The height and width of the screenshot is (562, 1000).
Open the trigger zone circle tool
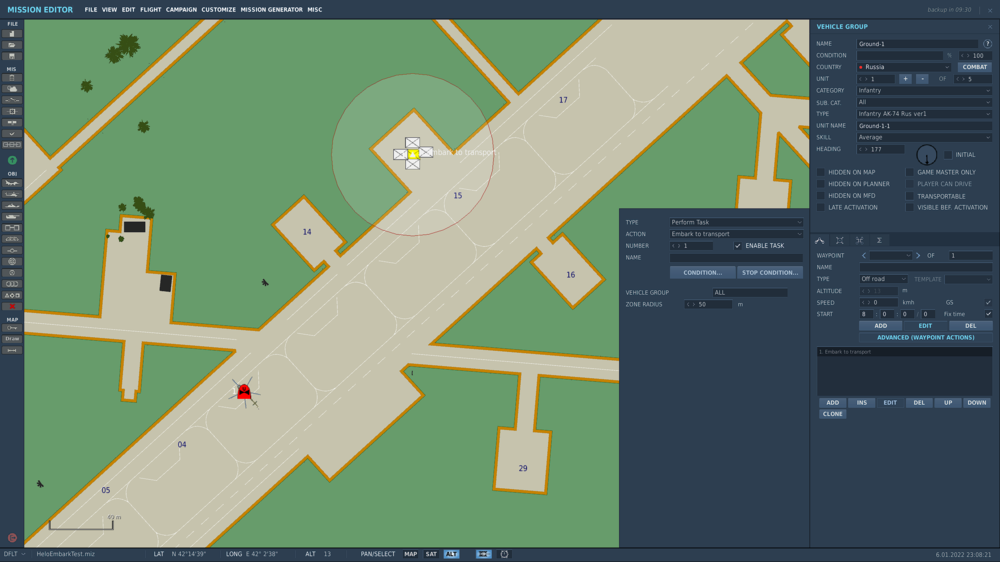point(11,272)
